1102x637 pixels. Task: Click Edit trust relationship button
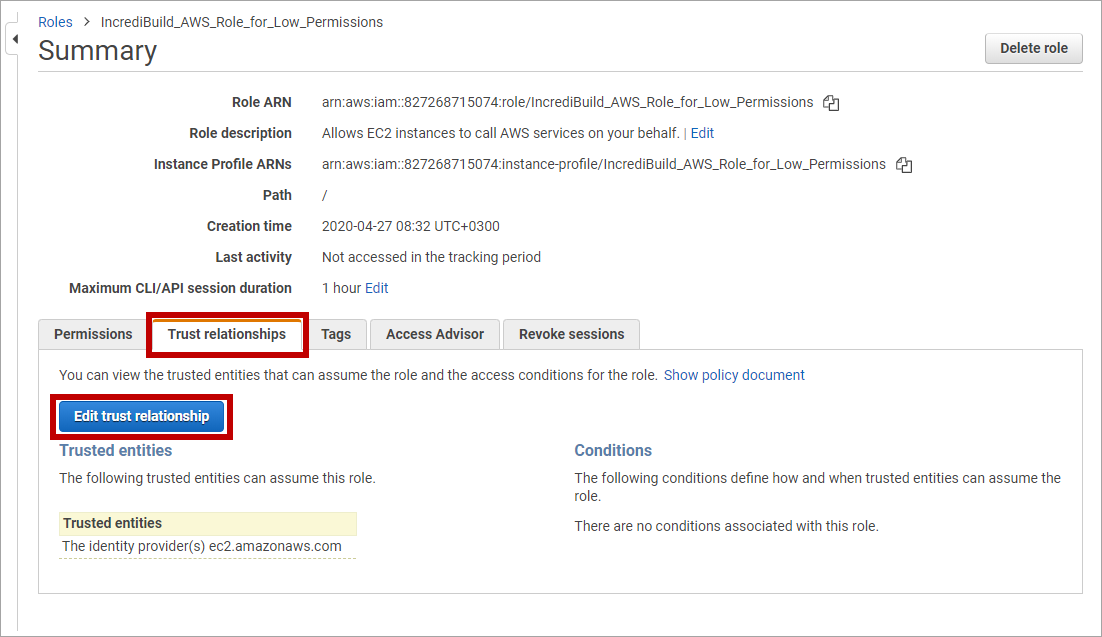coord(141,416)
